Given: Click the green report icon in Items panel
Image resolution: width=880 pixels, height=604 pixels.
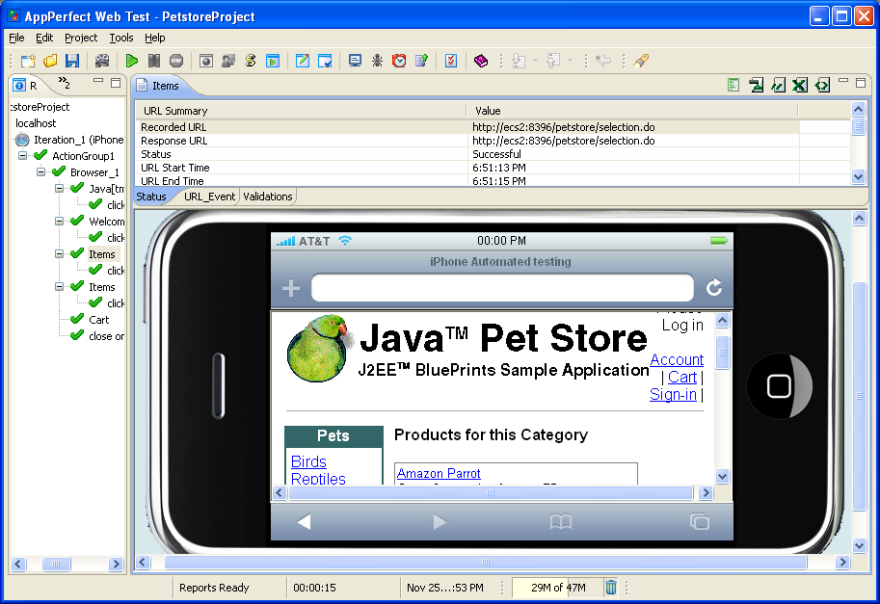Looking at the screenshot, I should [733, 85].
